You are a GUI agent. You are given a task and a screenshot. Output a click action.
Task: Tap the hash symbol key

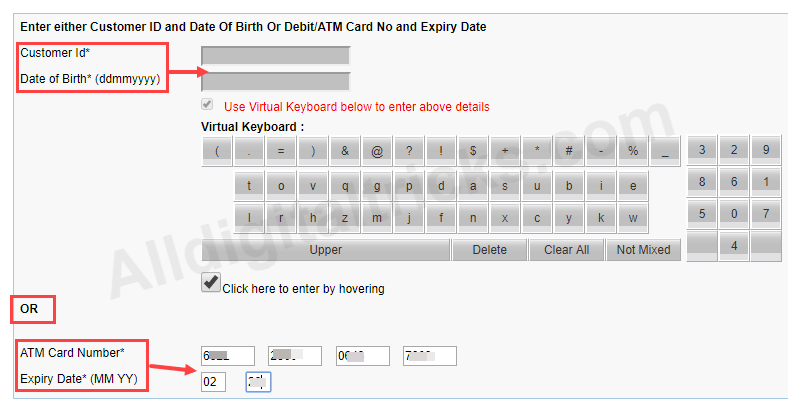point(569,150)
